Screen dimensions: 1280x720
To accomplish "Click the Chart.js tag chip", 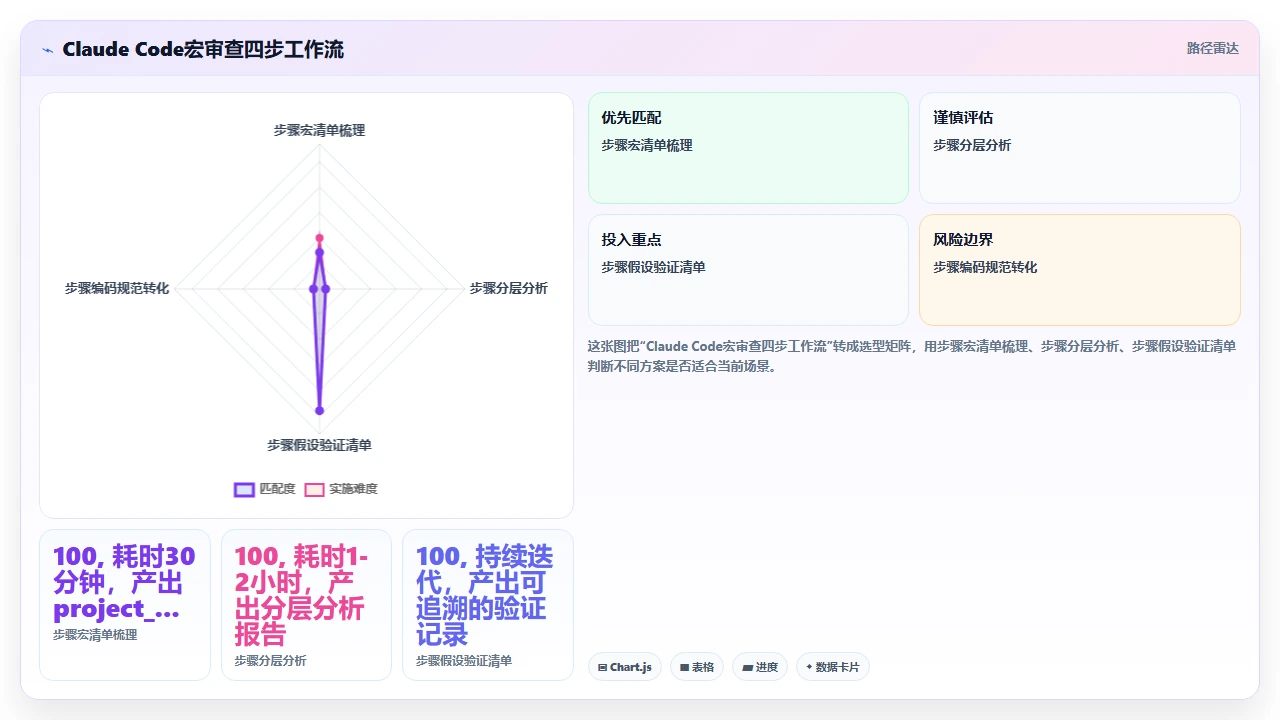I will point(625,667).
